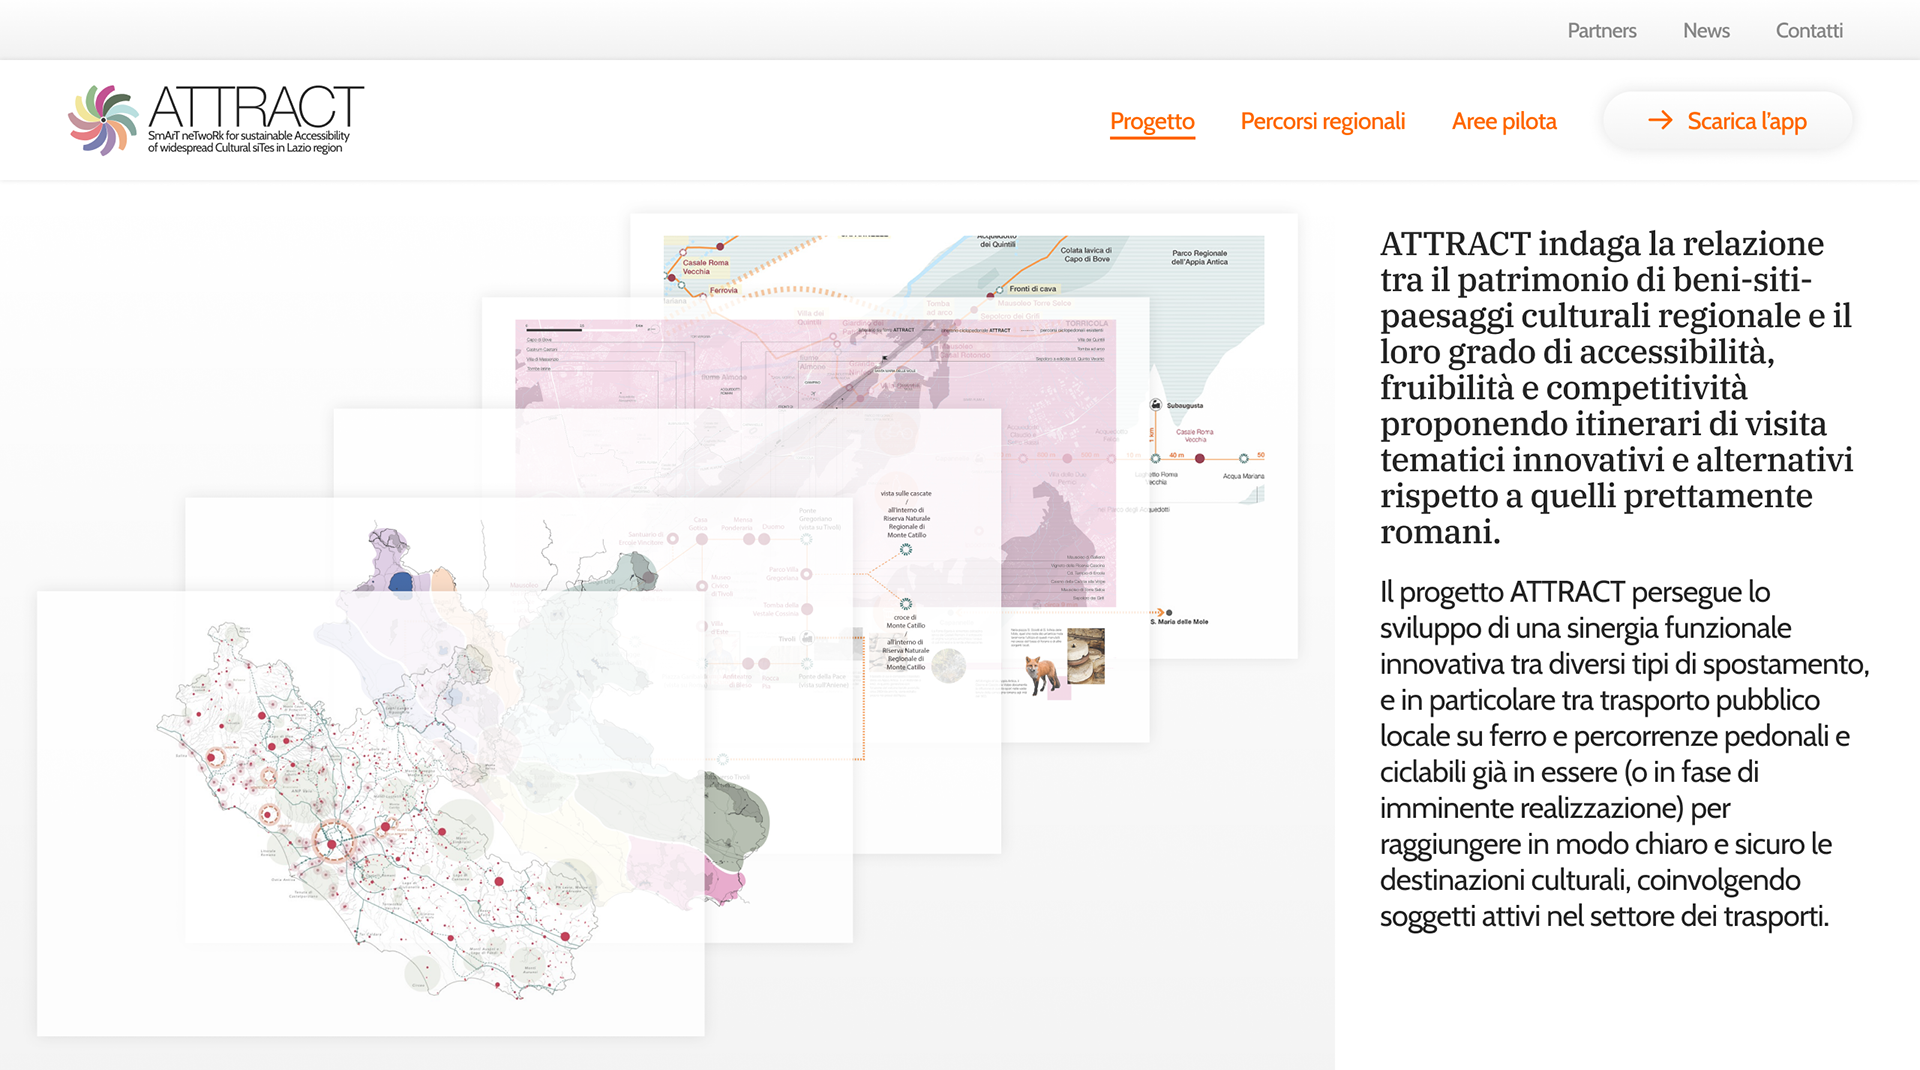Image resolution: width=1920 pixels, height=1070 pixels.
Task: Open the News page
Action: click(1706, 30)
